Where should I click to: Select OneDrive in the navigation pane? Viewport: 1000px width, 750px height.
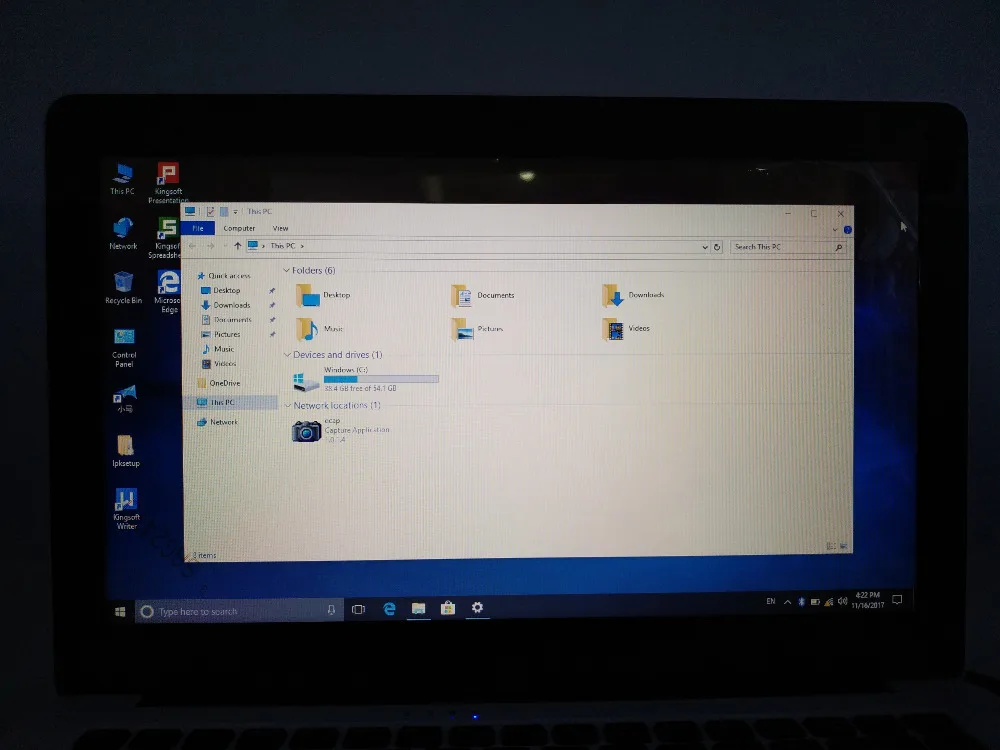pyautogui.click(x=219, y=383)
